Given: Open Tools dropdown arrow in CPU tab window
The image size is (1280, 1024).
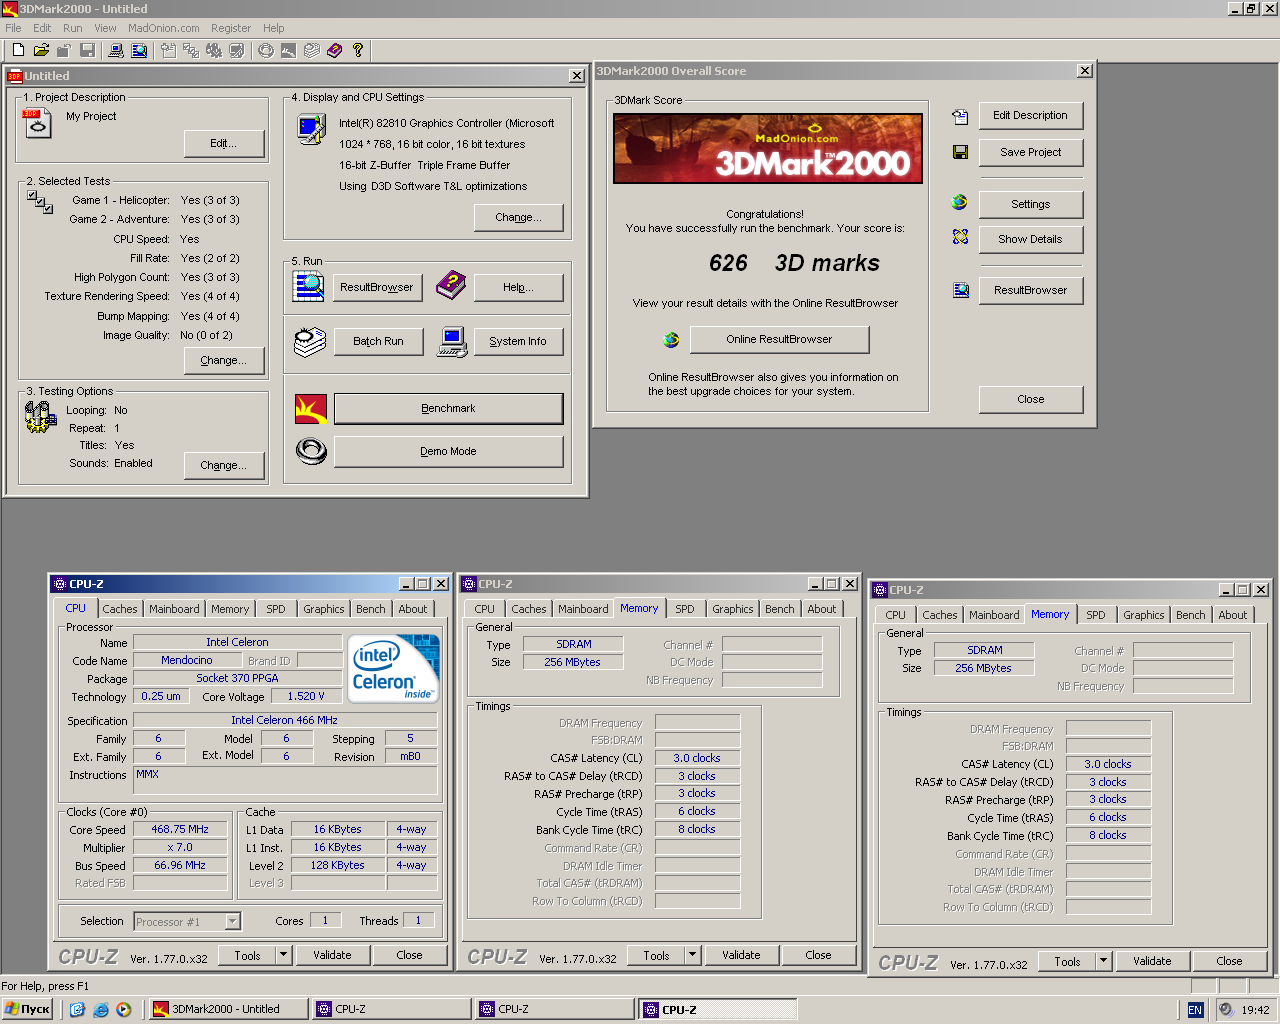Looking at the screenshot, I should click(x=284, y=955).
